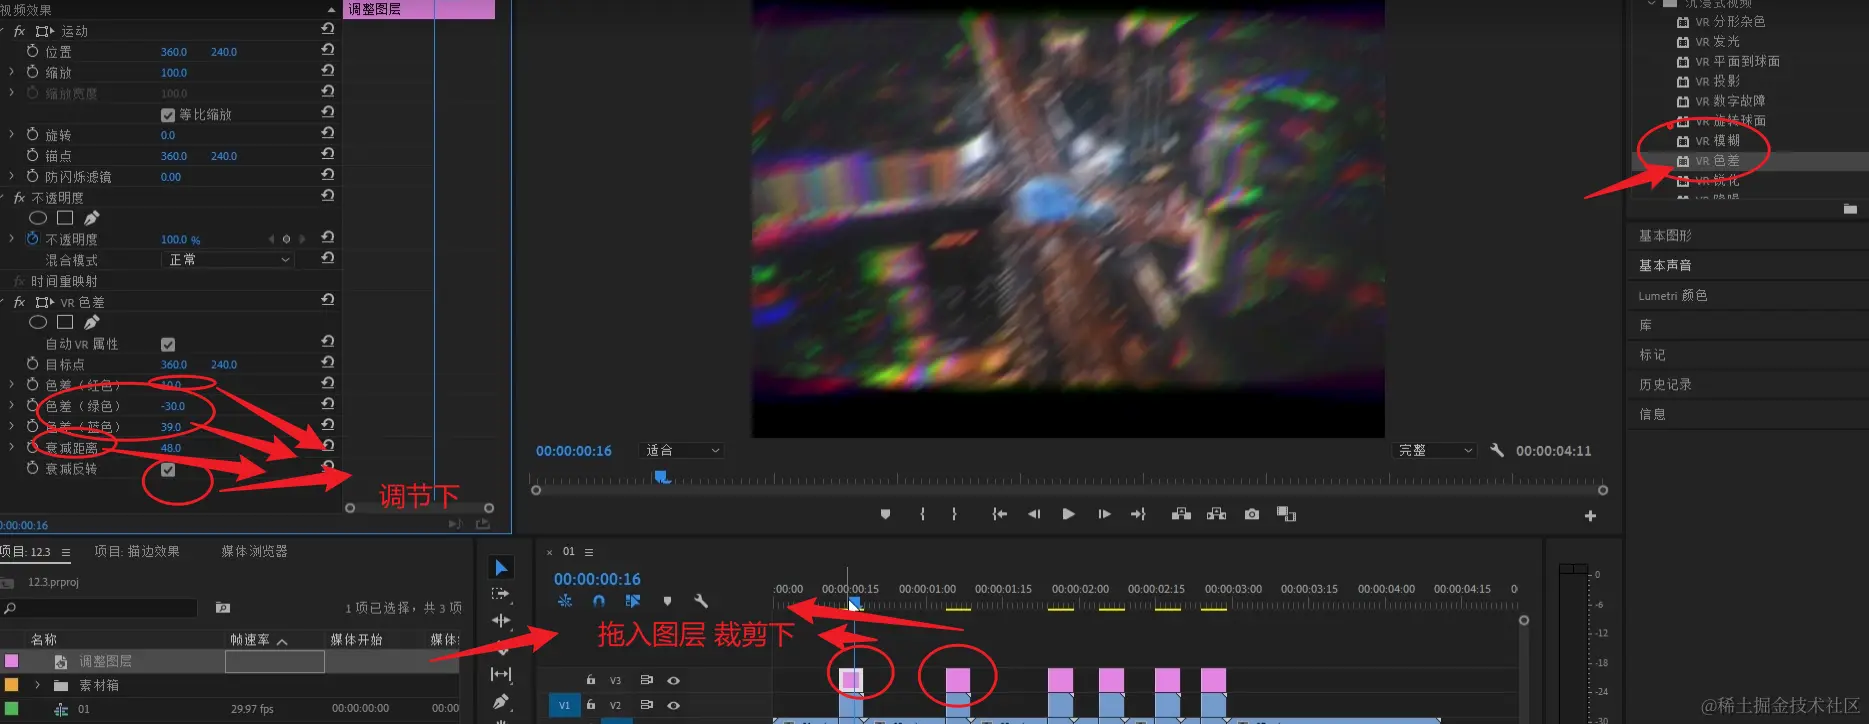This screenshot has height=724, width=1869.
Task: Open the 完整 playback resolution dropdown
Action: tap(1434, 451)
